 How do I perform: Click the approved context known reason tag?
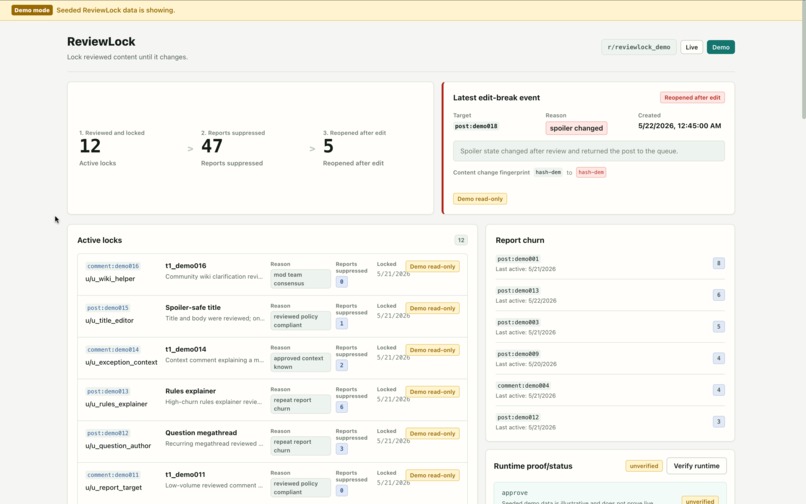pos(300,363)
